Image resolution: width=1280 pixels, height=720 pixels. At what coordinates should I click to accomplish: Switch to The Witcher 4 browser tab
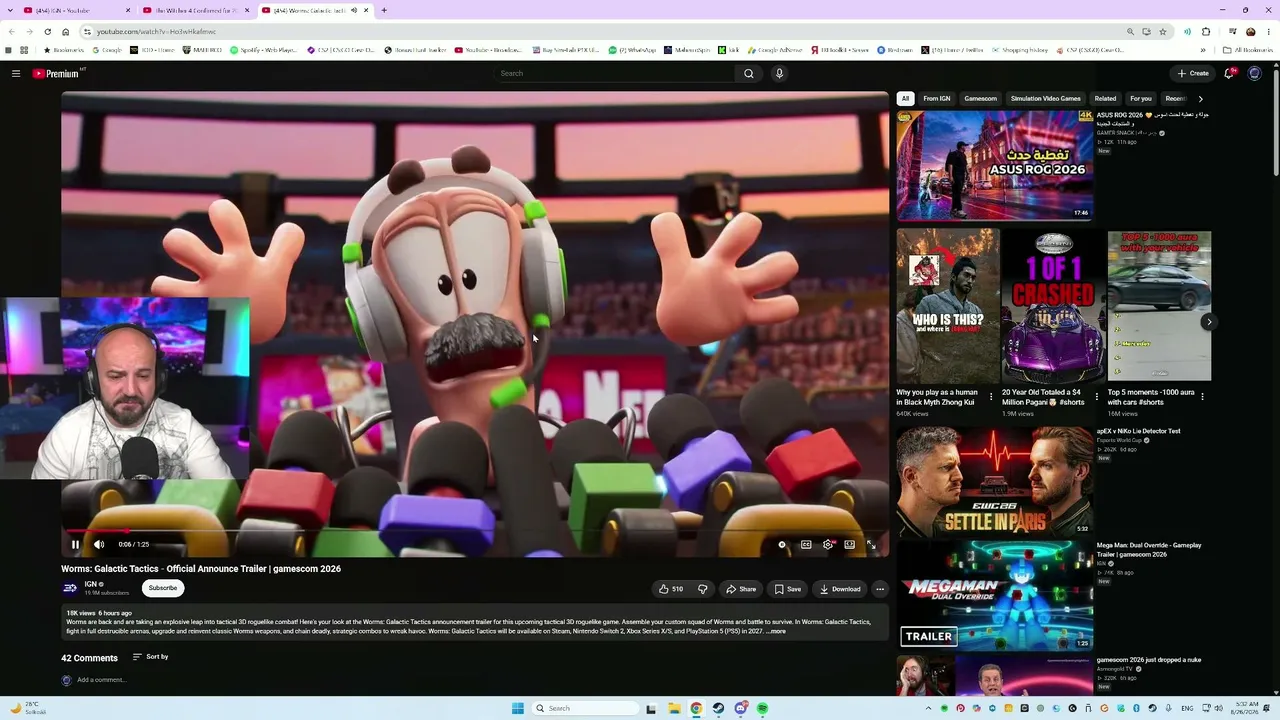point(198,10)
